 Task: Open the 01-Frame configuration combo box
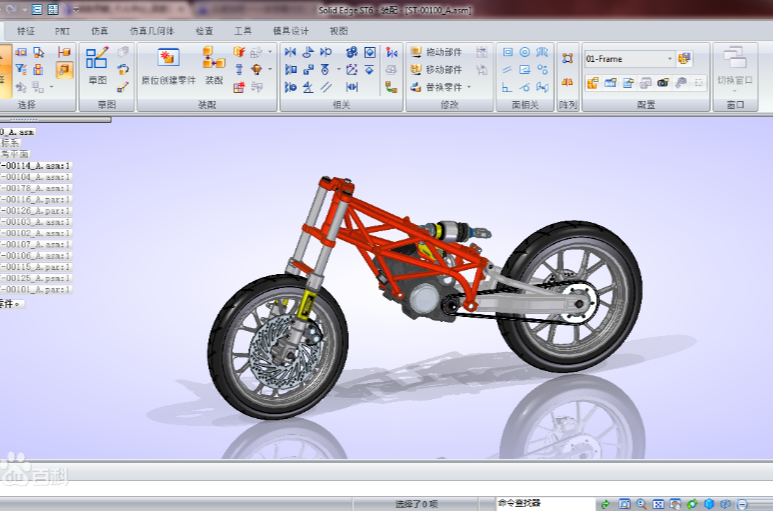tap(629, 59)
